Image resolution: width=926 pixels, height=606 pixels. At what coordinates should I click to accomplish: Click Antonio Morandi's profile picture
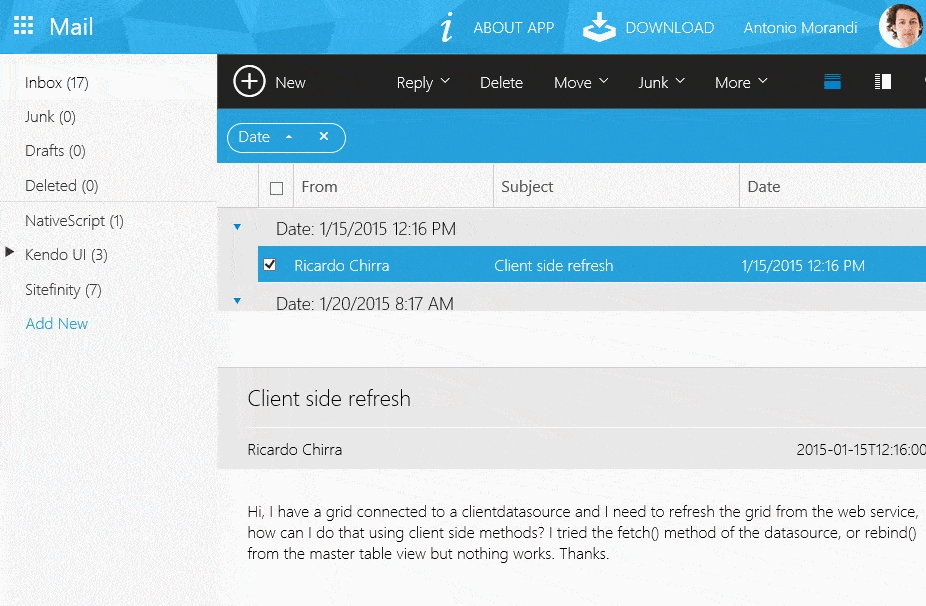click(901, 26)
